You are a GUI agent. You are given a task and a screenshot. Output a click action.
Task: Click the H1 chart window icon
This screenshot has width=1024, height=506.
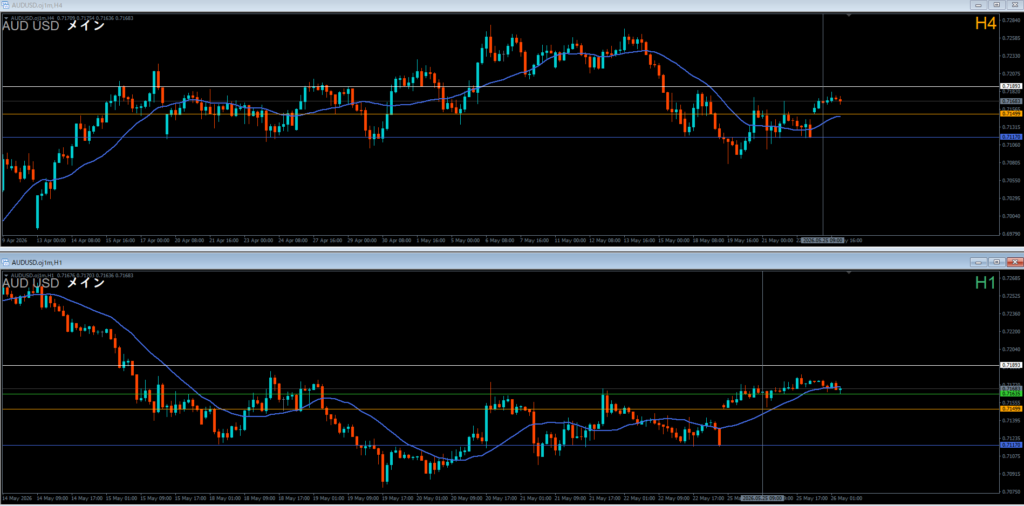pos(6,262)
